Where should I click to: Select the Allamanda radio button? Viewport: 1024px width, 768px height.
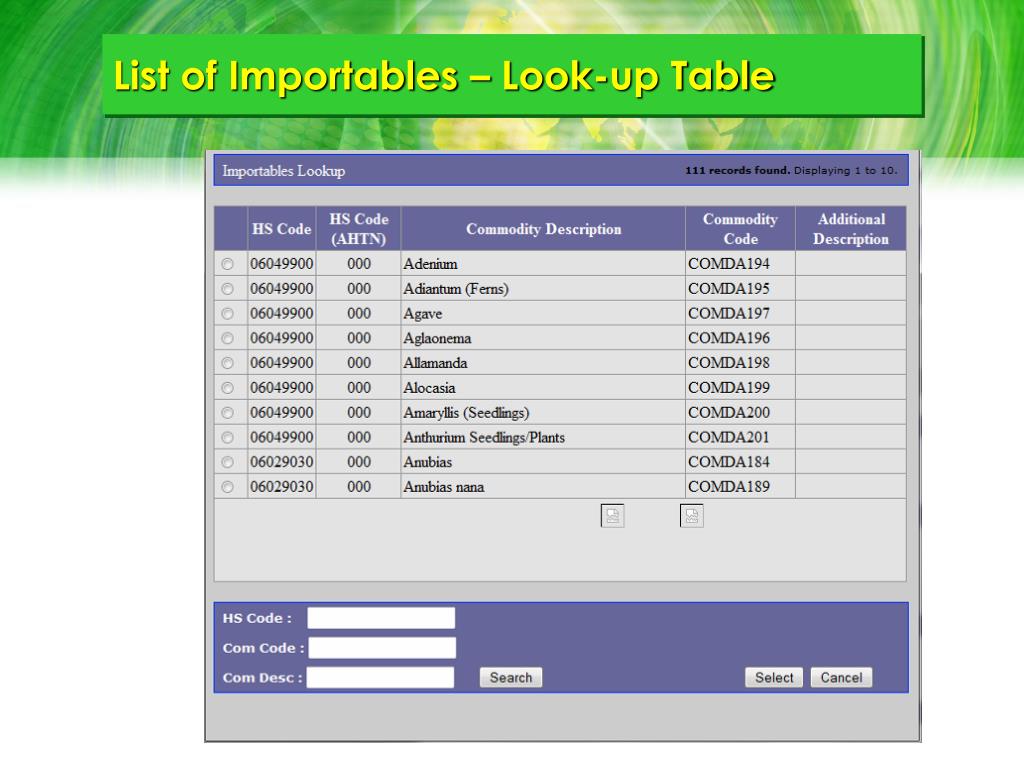(x=227, y=363)
